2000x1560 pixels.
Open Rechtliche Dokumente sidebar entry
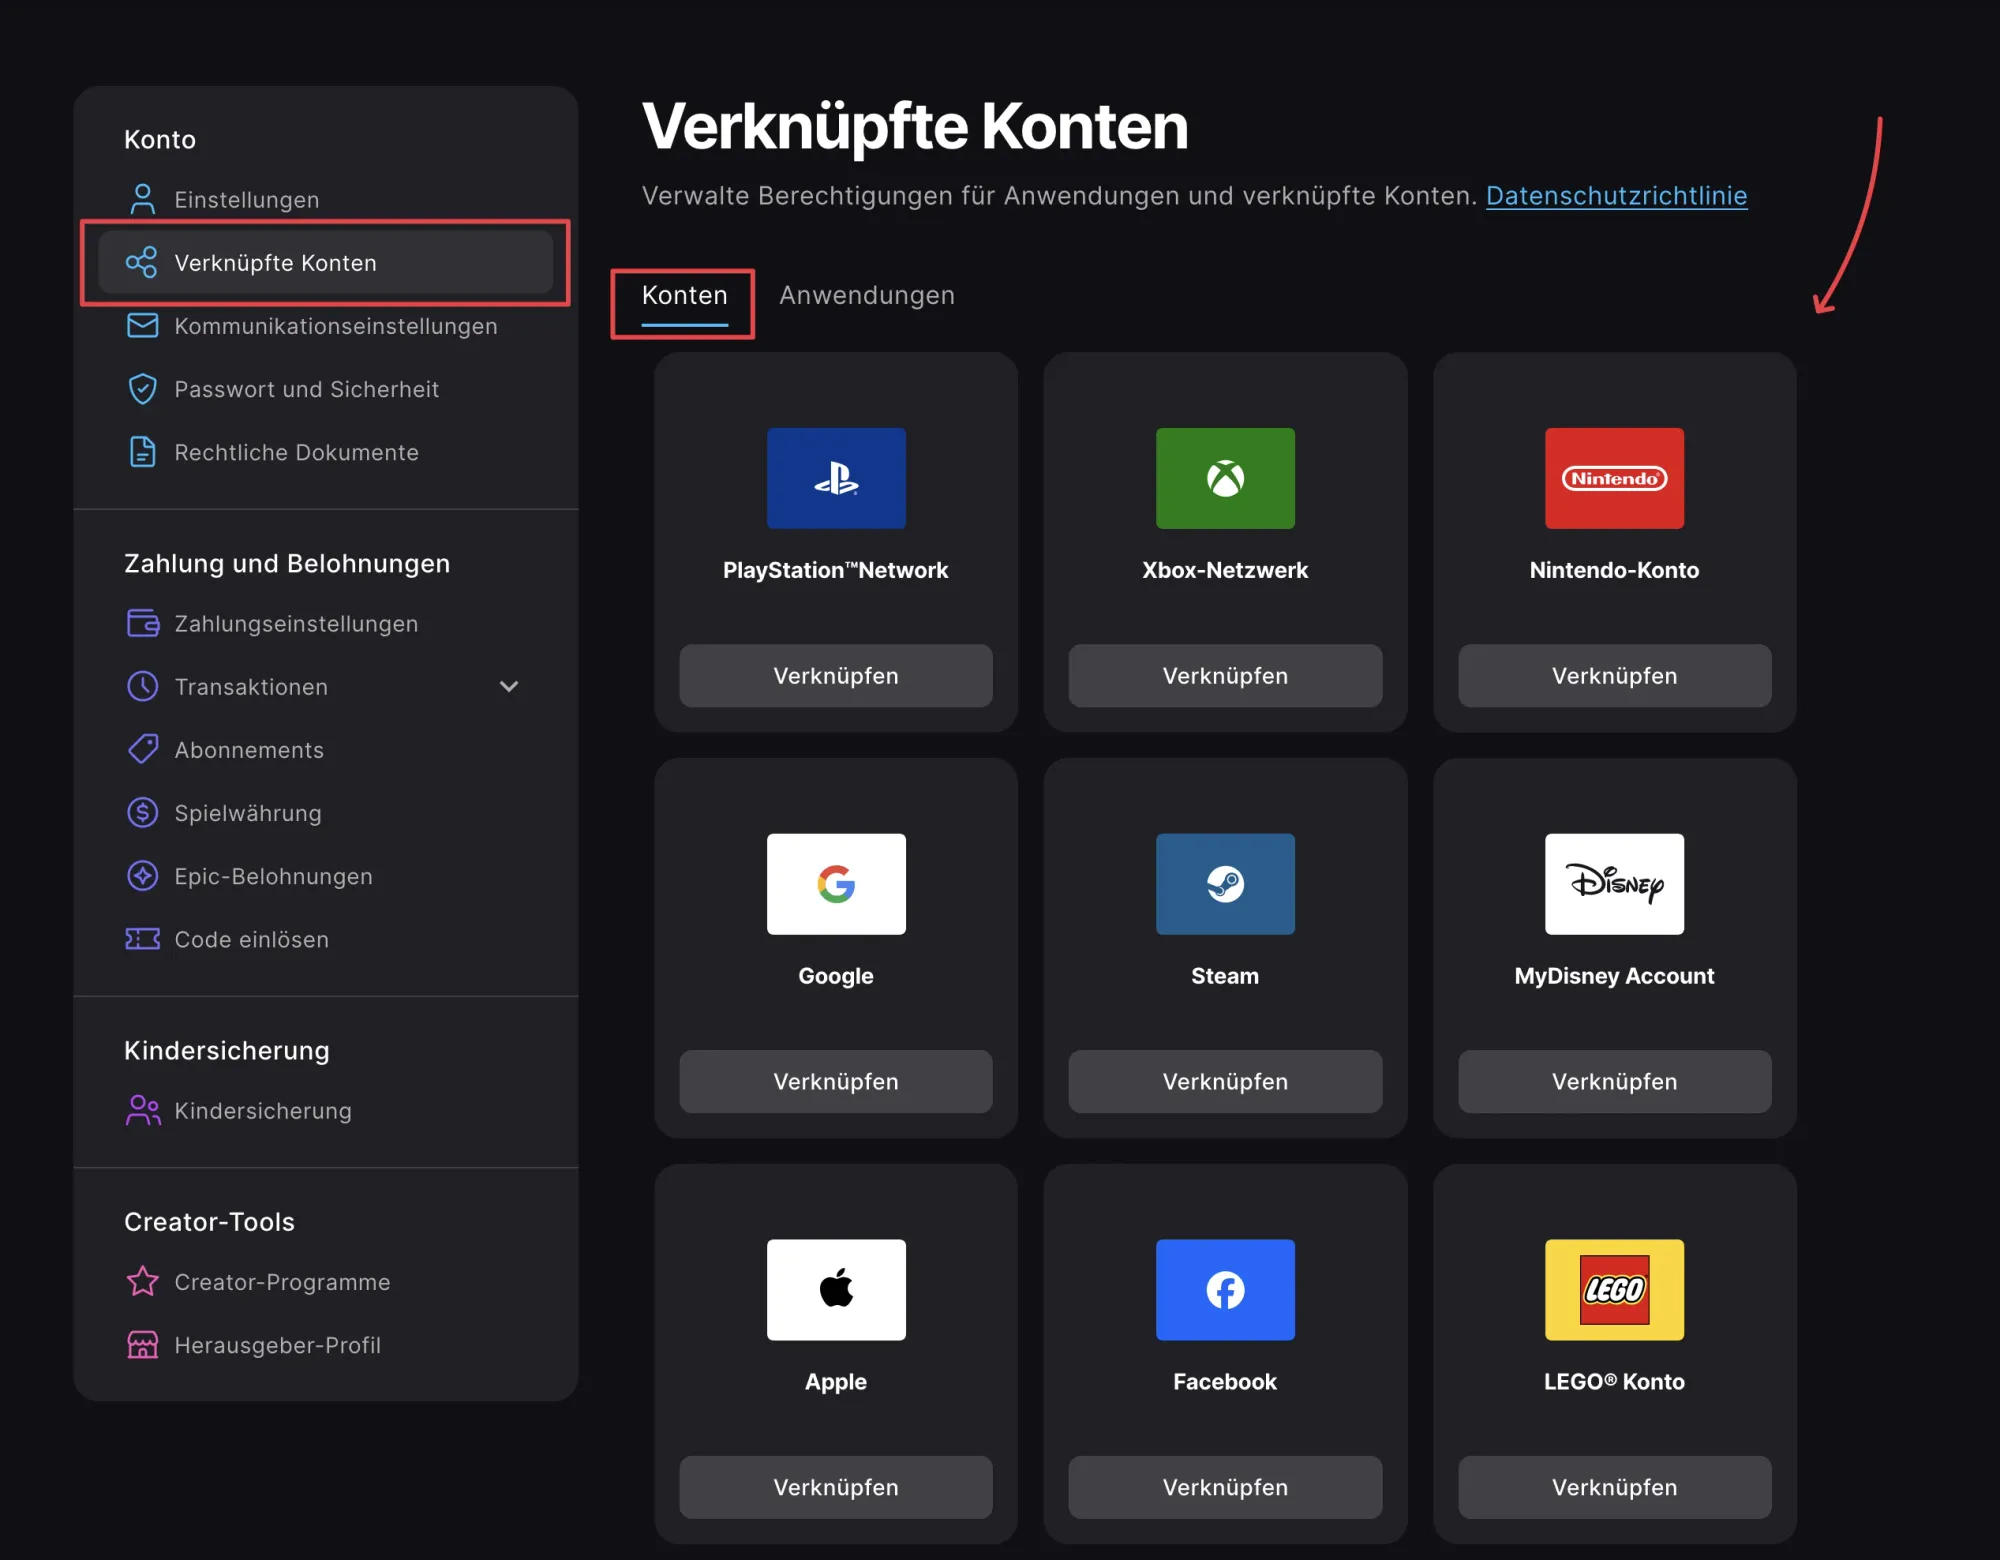[x=325, y=452]
